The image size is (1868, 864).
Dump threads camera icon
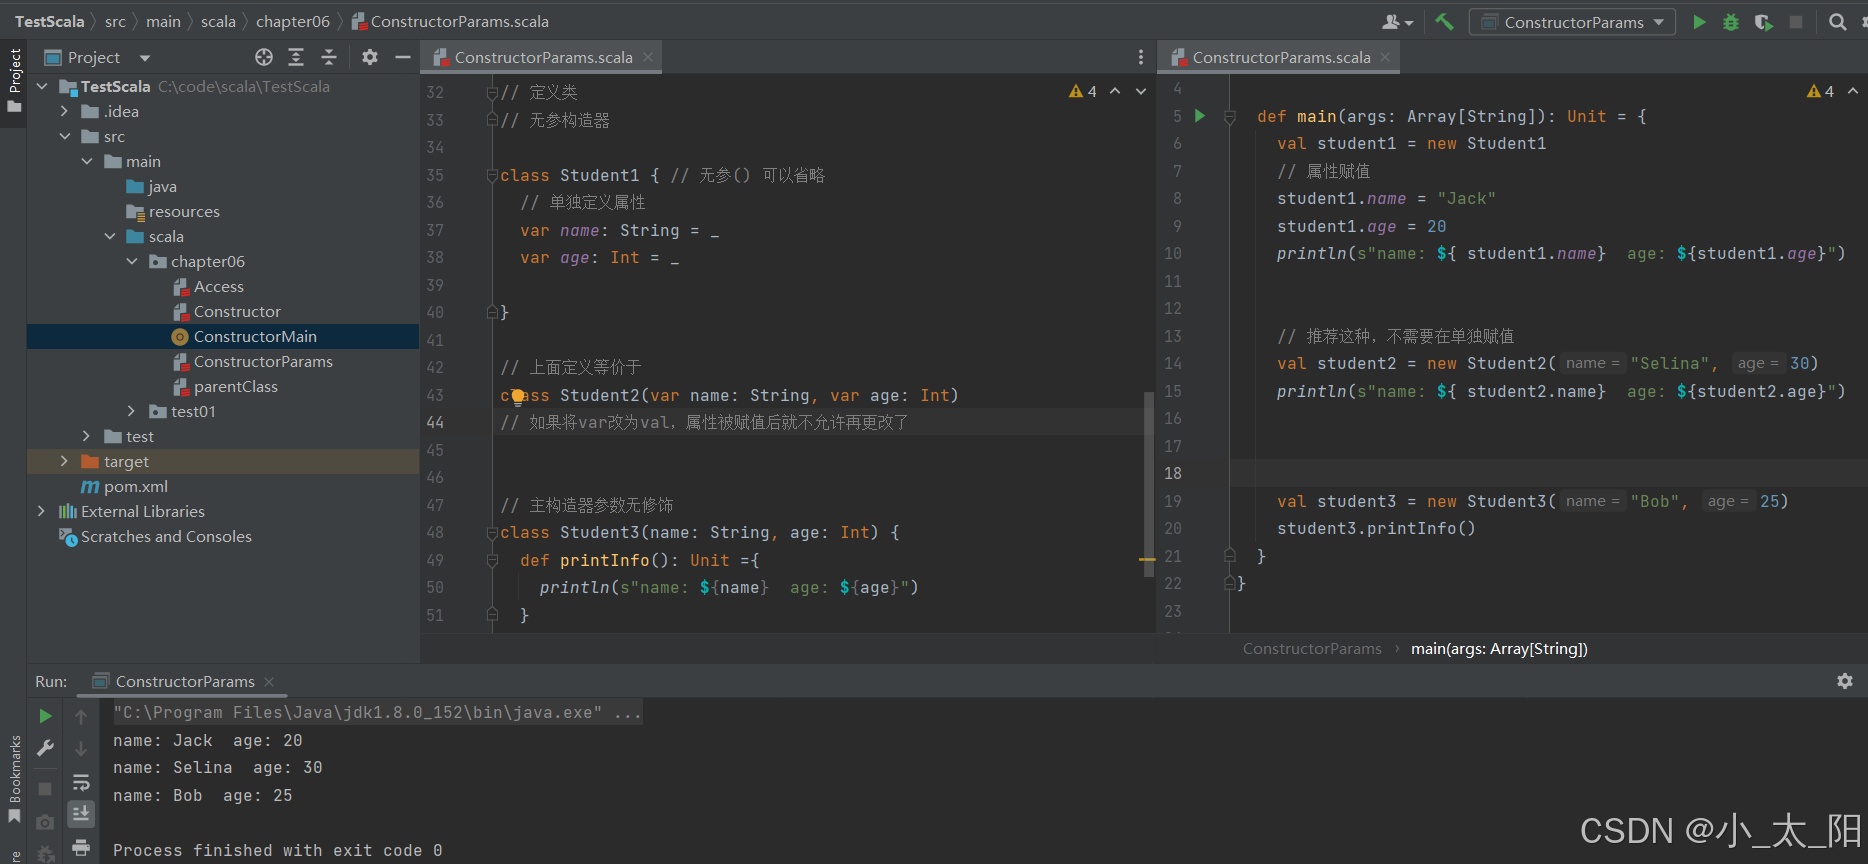45,822
